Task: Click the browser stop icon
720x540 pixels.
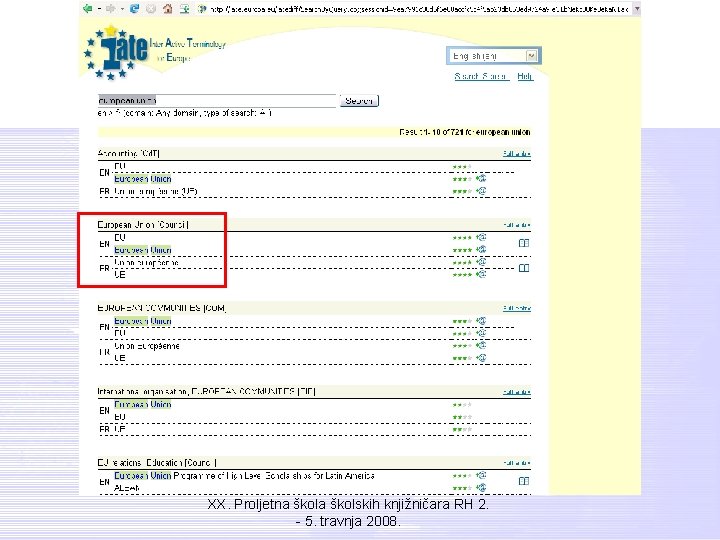Action: [x=151, y=8]
